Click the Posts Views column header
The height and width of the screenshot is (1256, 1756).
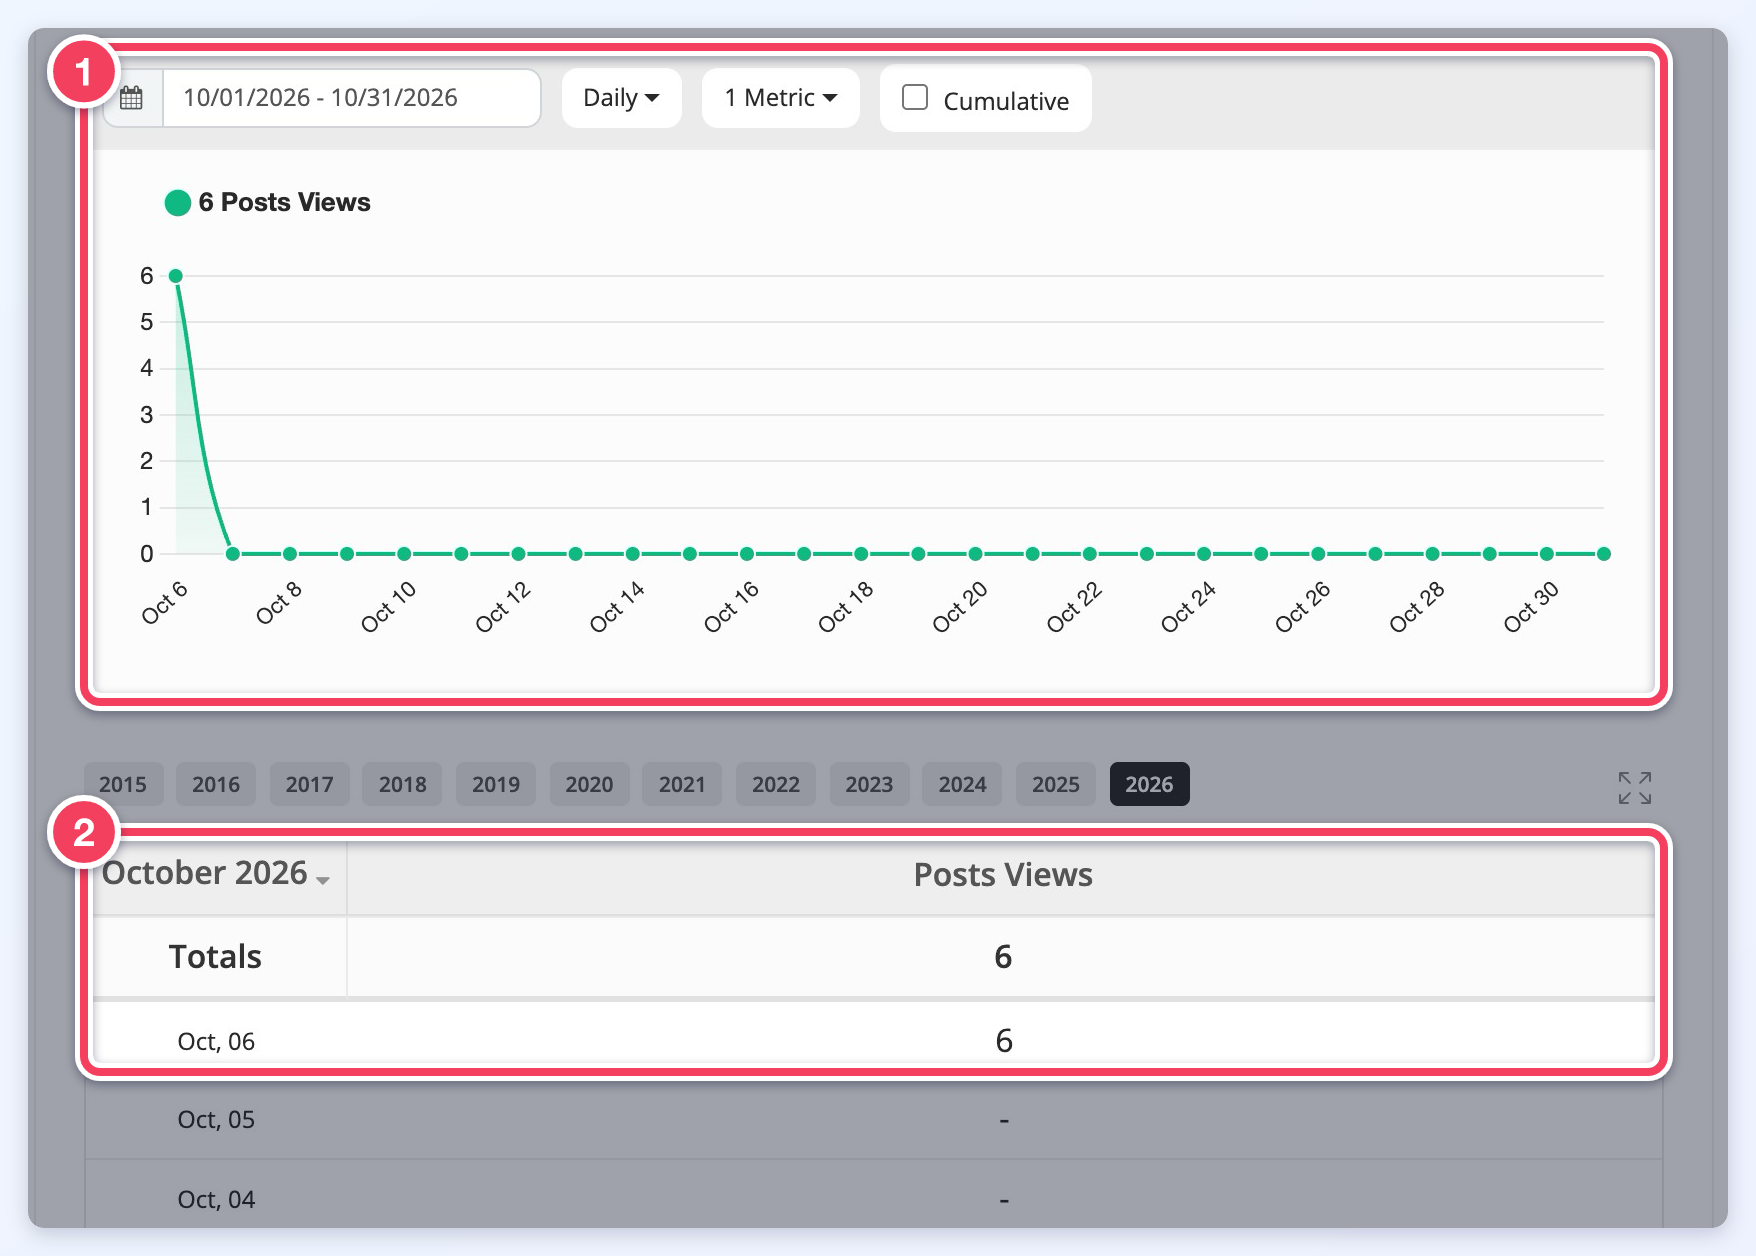(1003, 875)
